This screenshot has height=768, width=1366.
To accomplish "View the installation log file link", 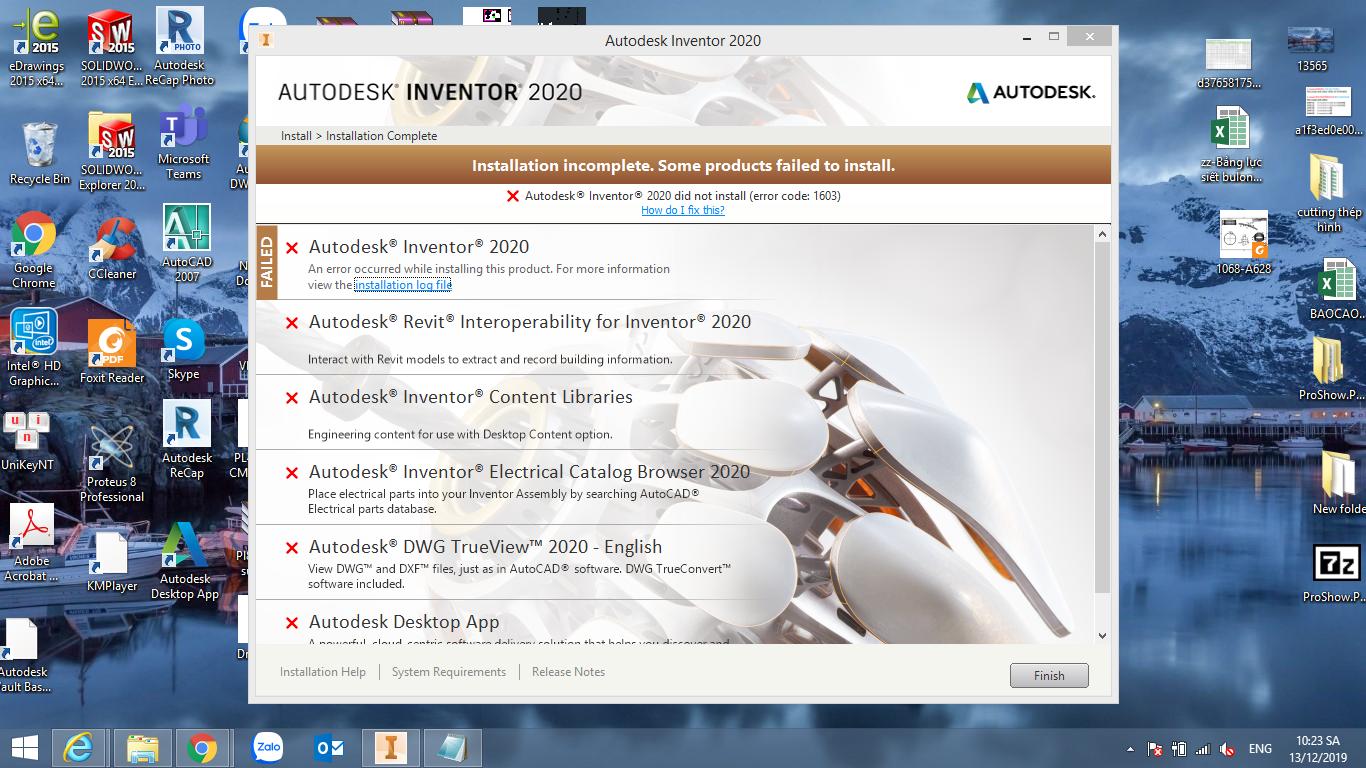I will click(x=403, y=285).
